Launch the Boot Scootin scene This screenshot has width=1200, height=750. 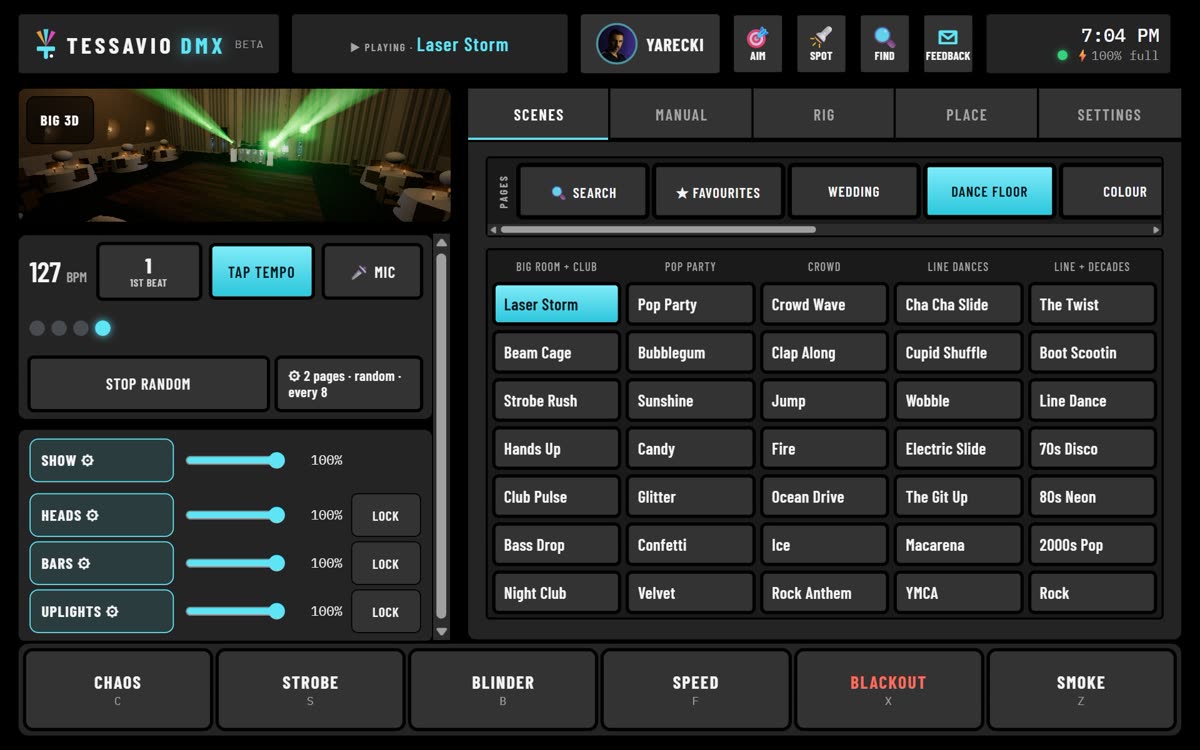1092,353
